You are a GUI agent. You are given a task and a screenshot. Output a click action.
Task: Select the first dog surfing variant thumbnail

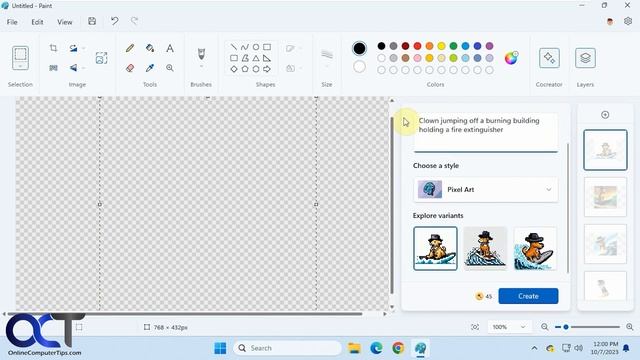click(435, 248)
